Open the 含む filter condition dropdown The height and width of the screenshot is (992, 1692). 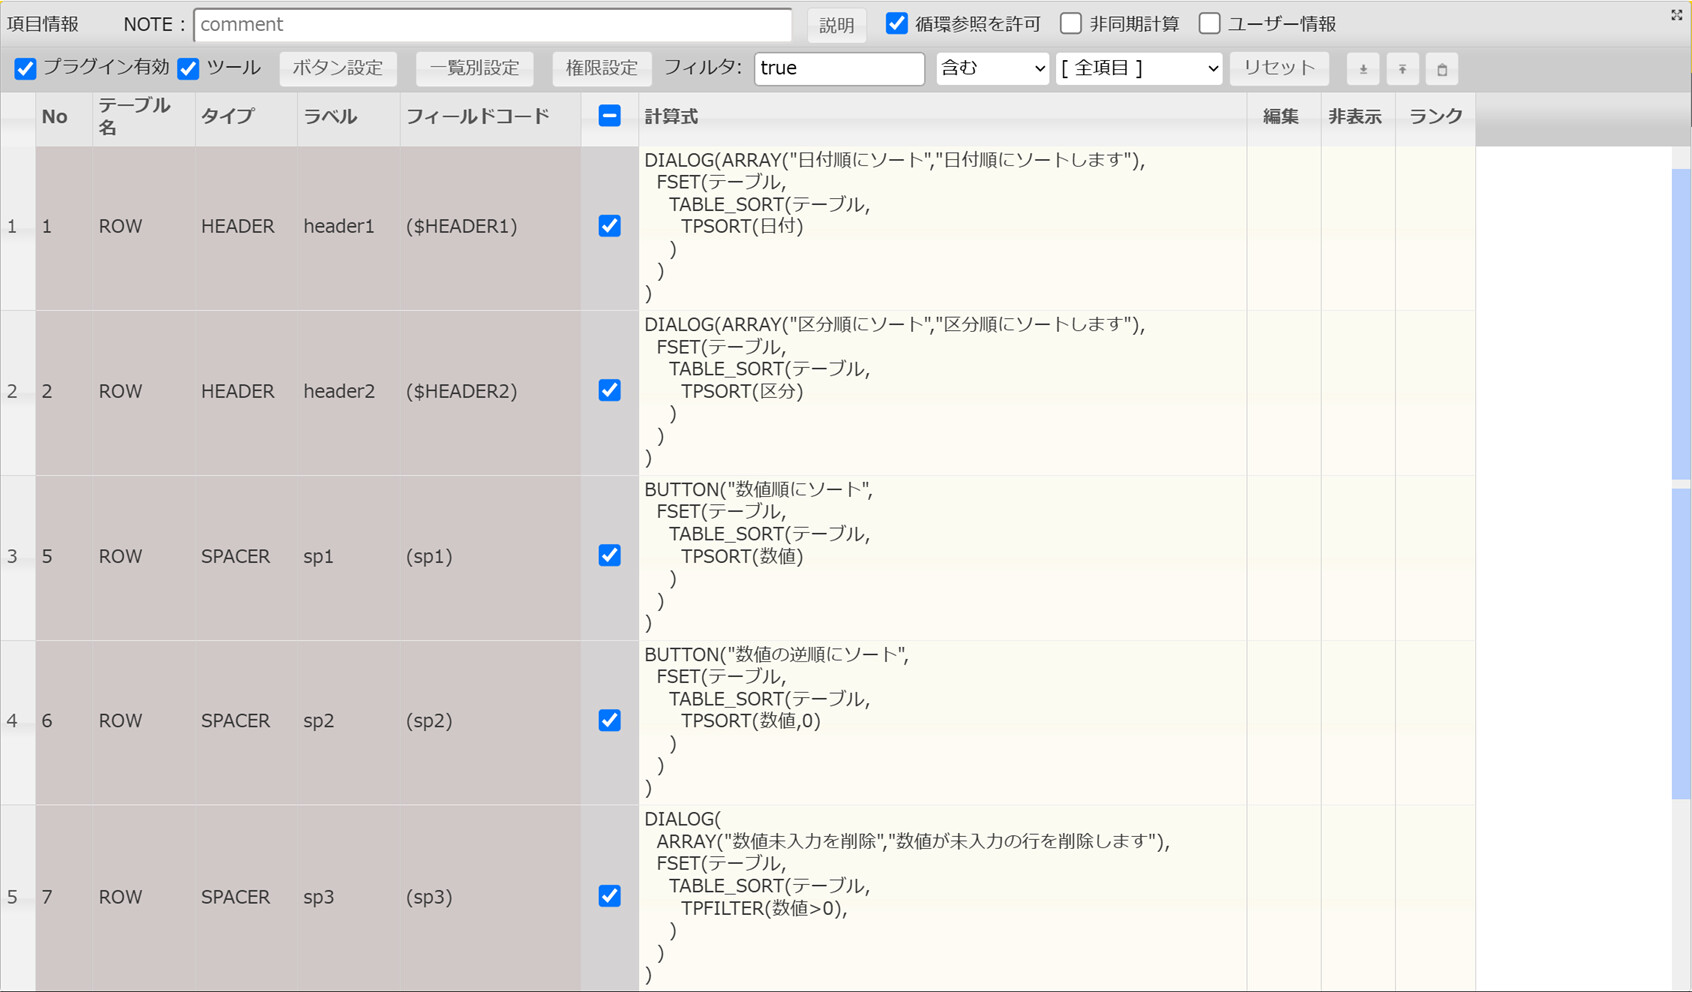[992, 68]
